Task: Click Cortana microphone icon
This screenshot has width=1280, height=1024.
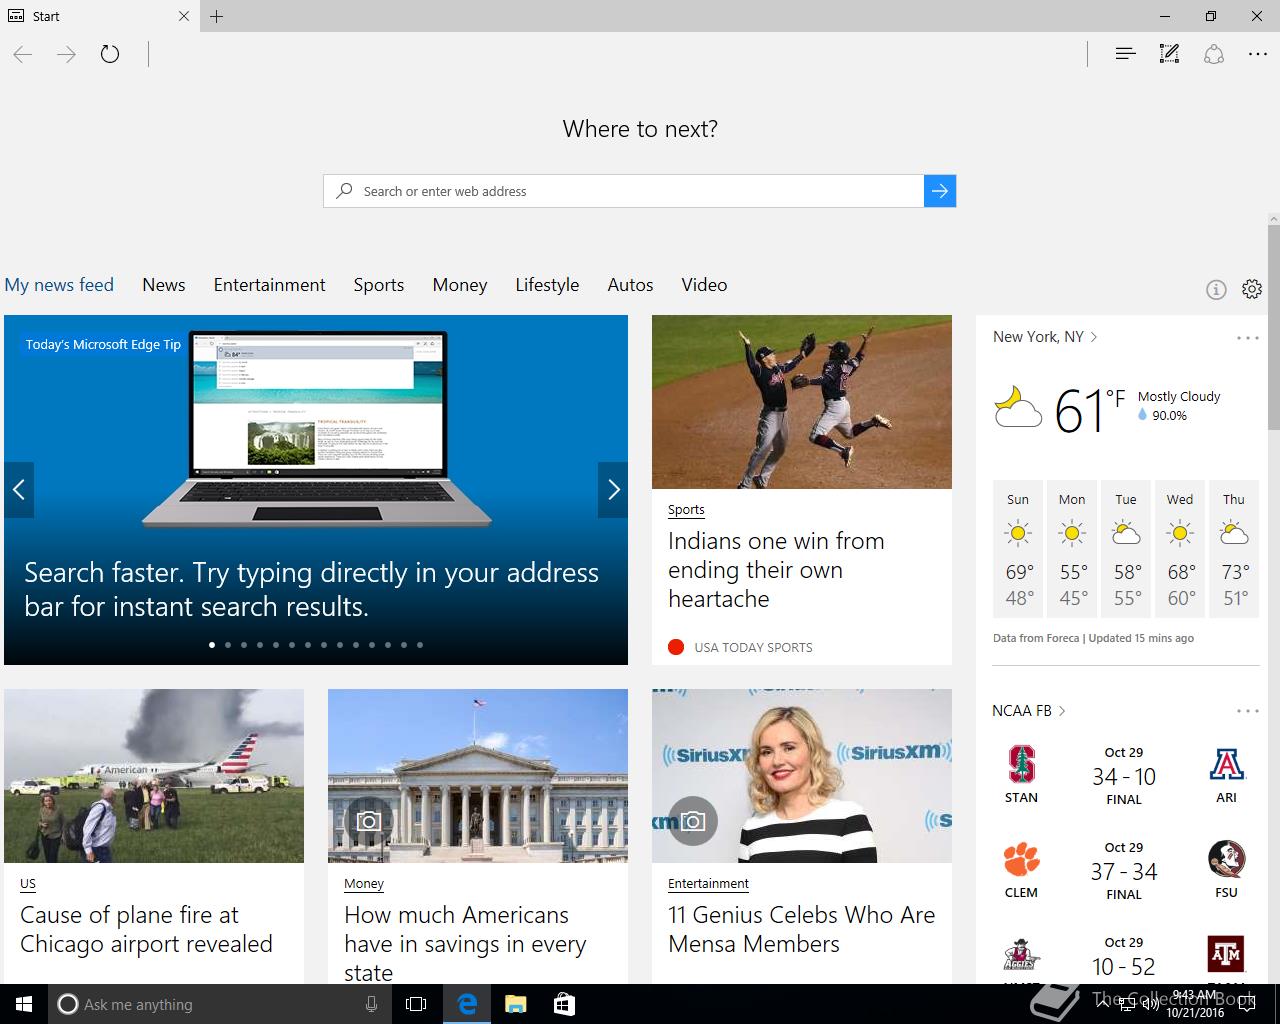Action: coord(371,1004)
